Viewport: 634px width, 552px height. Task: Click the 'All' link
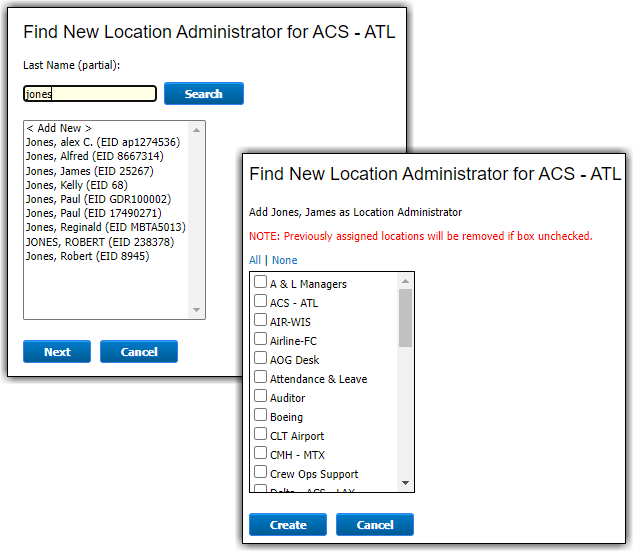255,260
